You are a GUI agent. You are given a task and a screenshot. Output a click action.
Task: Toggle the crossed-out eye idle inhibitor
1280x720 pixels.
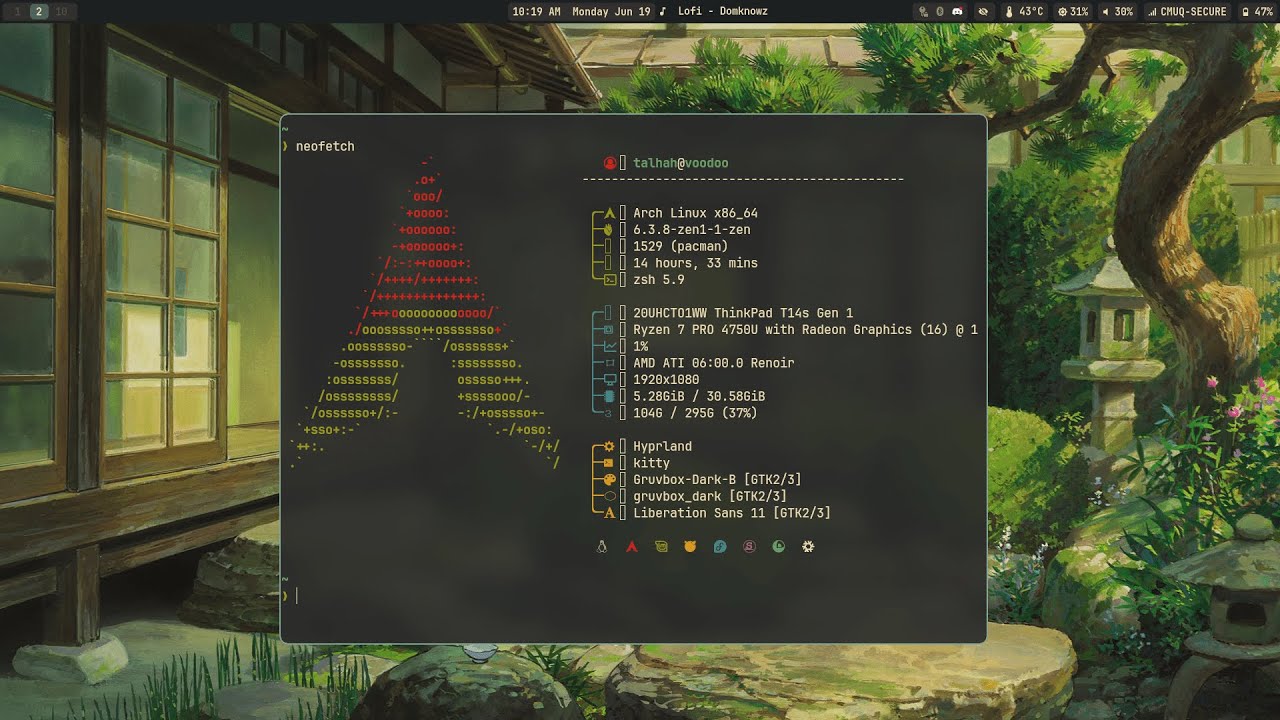tap(983, 12)
